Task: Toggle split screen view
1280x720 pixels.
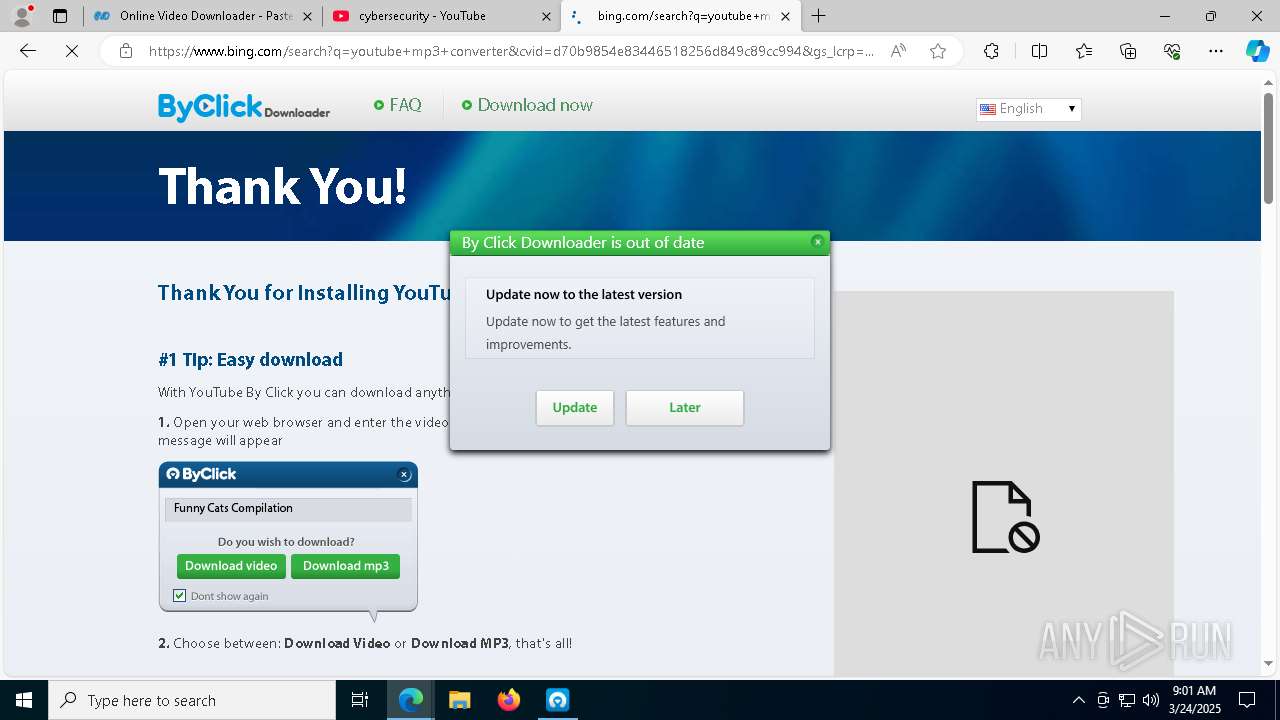Action: (x=1039, y=51)
